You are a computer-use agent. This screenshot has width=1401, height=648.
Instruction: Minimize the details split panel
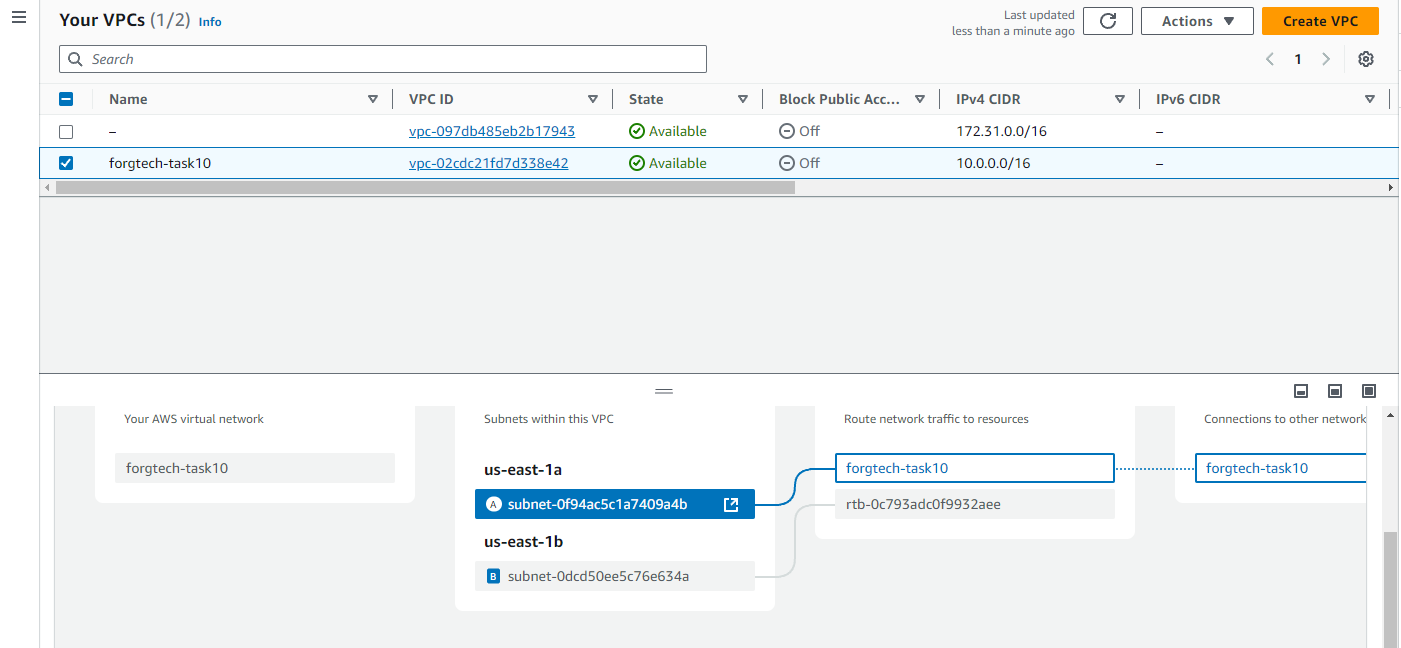point(1301,391)
